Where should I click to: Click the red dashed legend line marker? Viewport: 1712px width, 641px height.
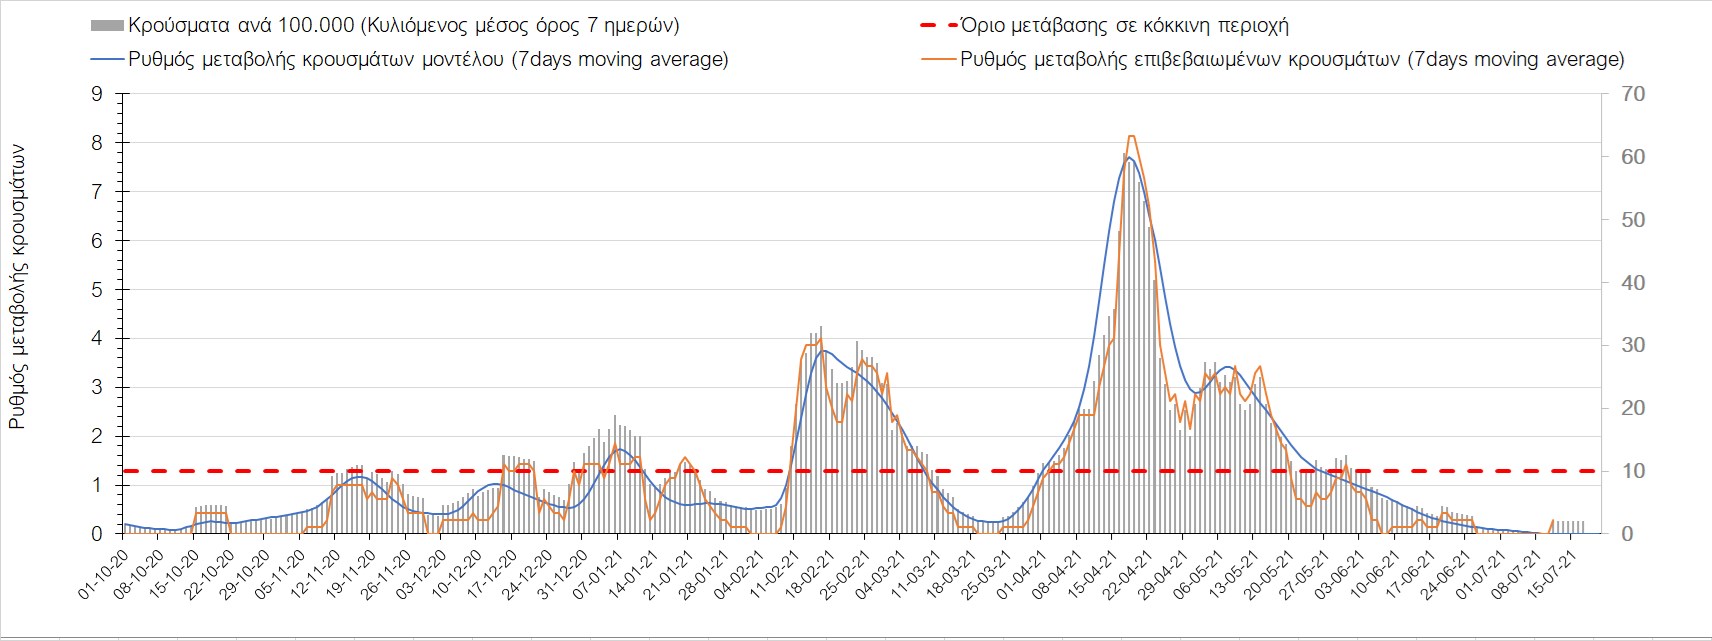click(938, 26)
